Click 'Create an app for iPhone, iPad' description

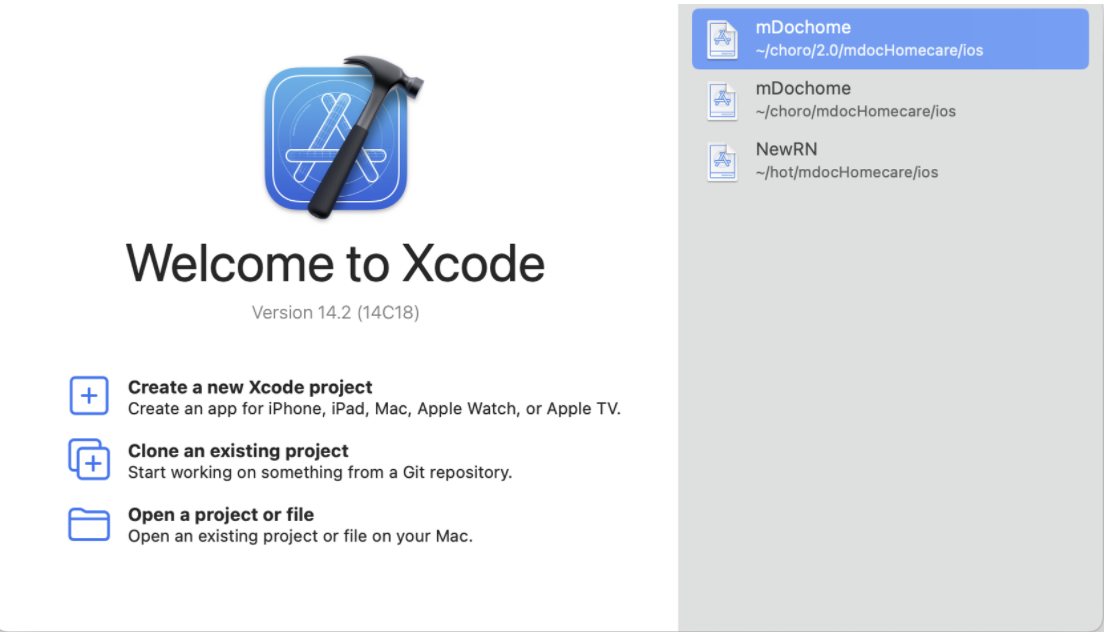click(374, 409)
